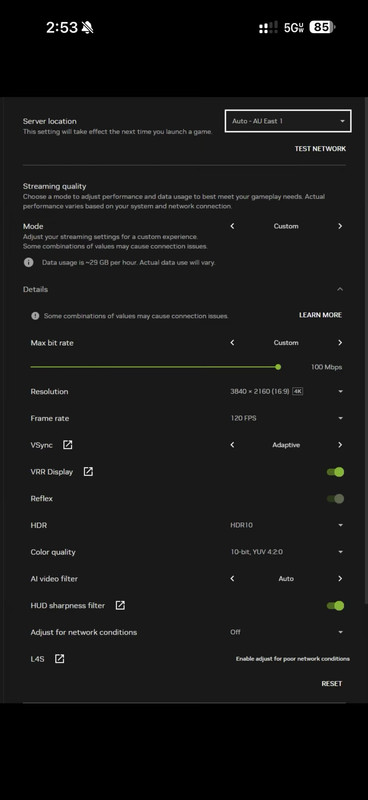Tap the Enable adjust for poor network text

[x=293, y=659]
